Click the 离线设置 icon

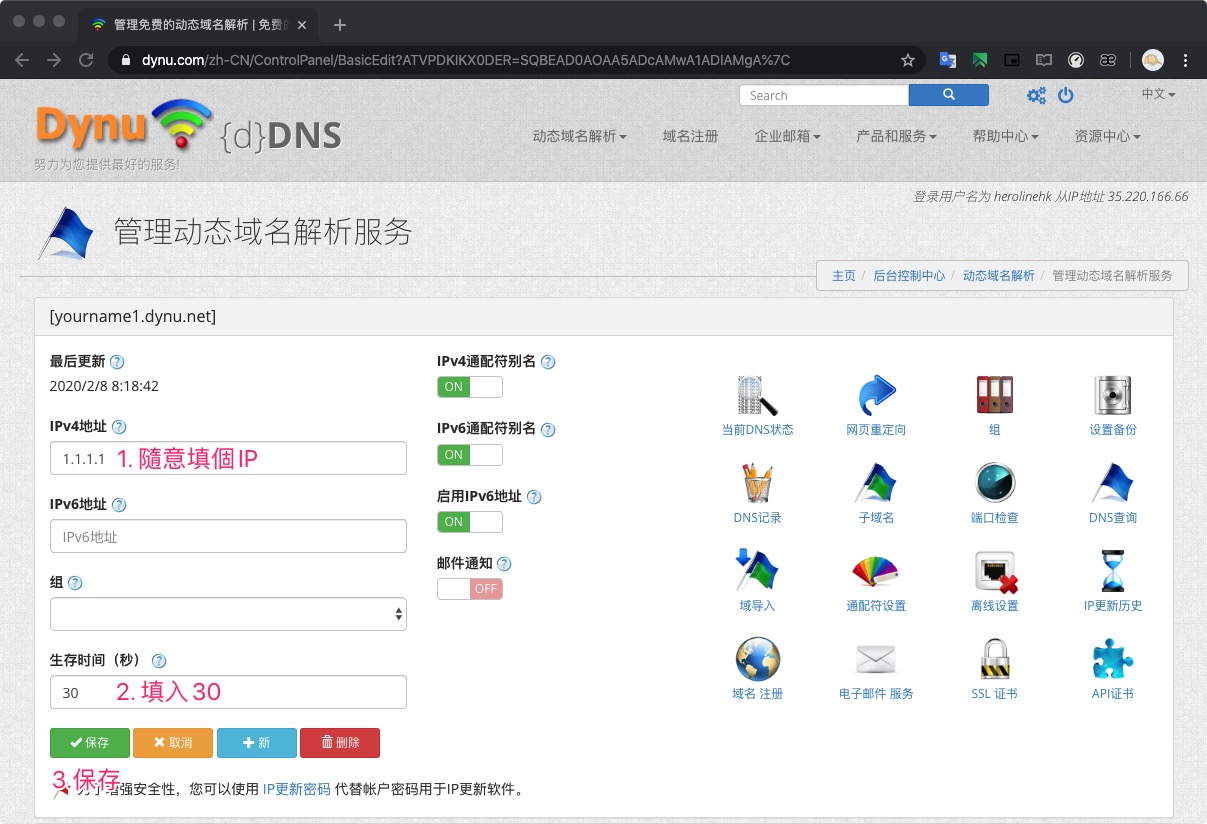click(x=994, y=573)
